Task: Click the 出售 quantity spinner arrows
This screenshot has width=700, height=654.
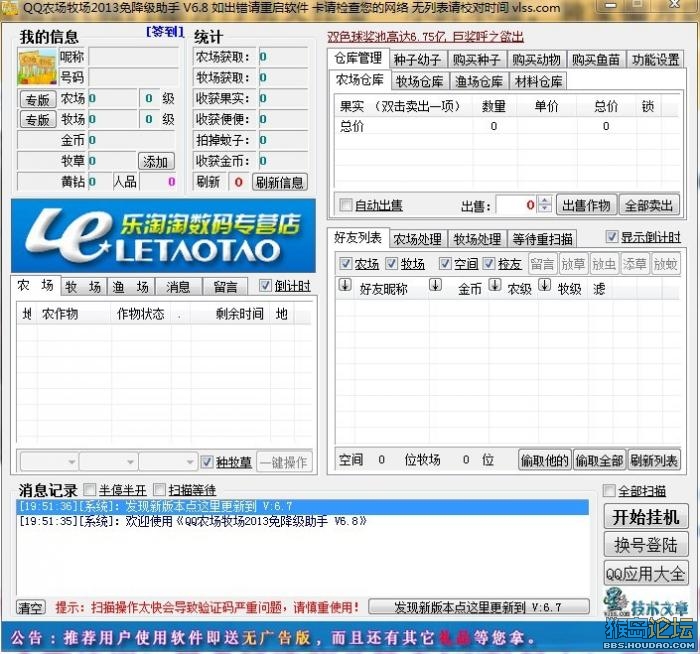Action: pos(545,204)
